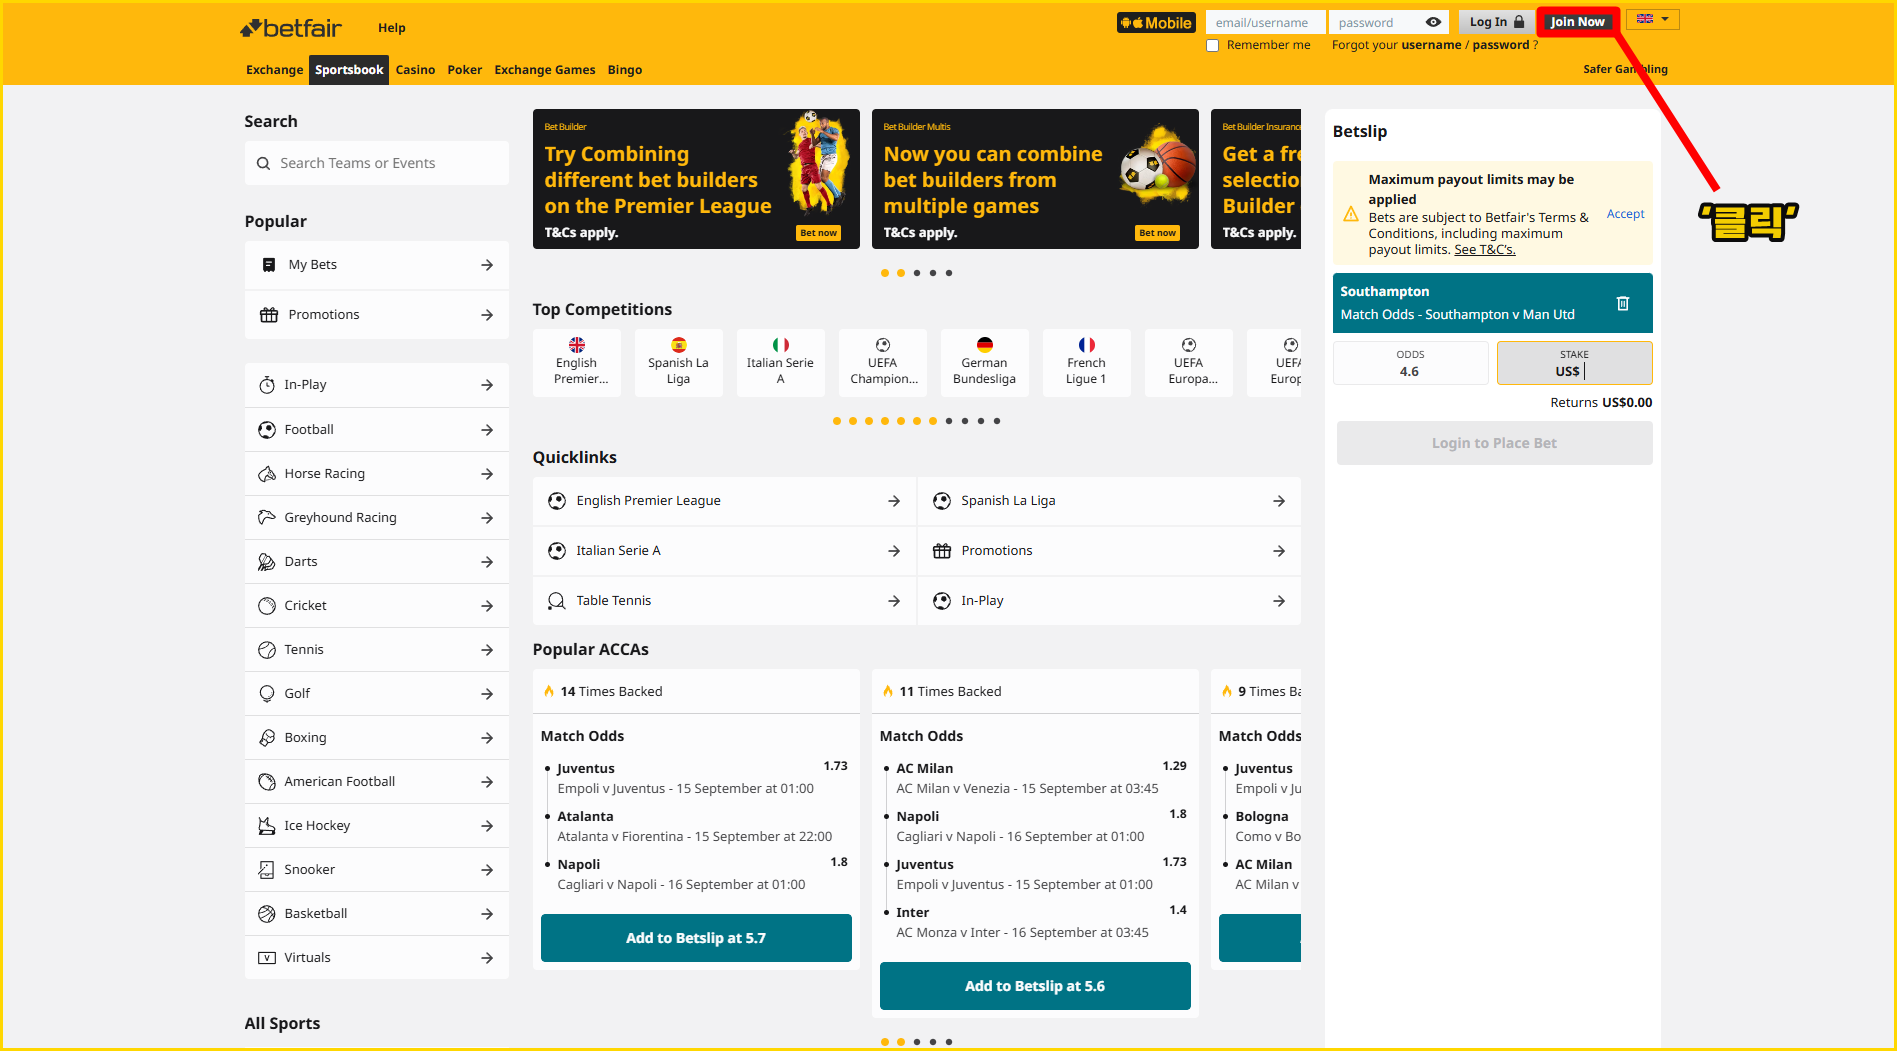Open the language flag dropdown

coord(1652,20)
